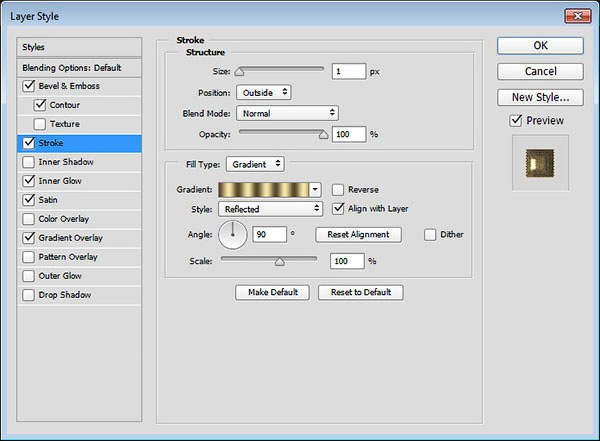Select the Satin label
The width and height of the screenshot is (600, 441).
pyautogui.click(x=48, y=200)
